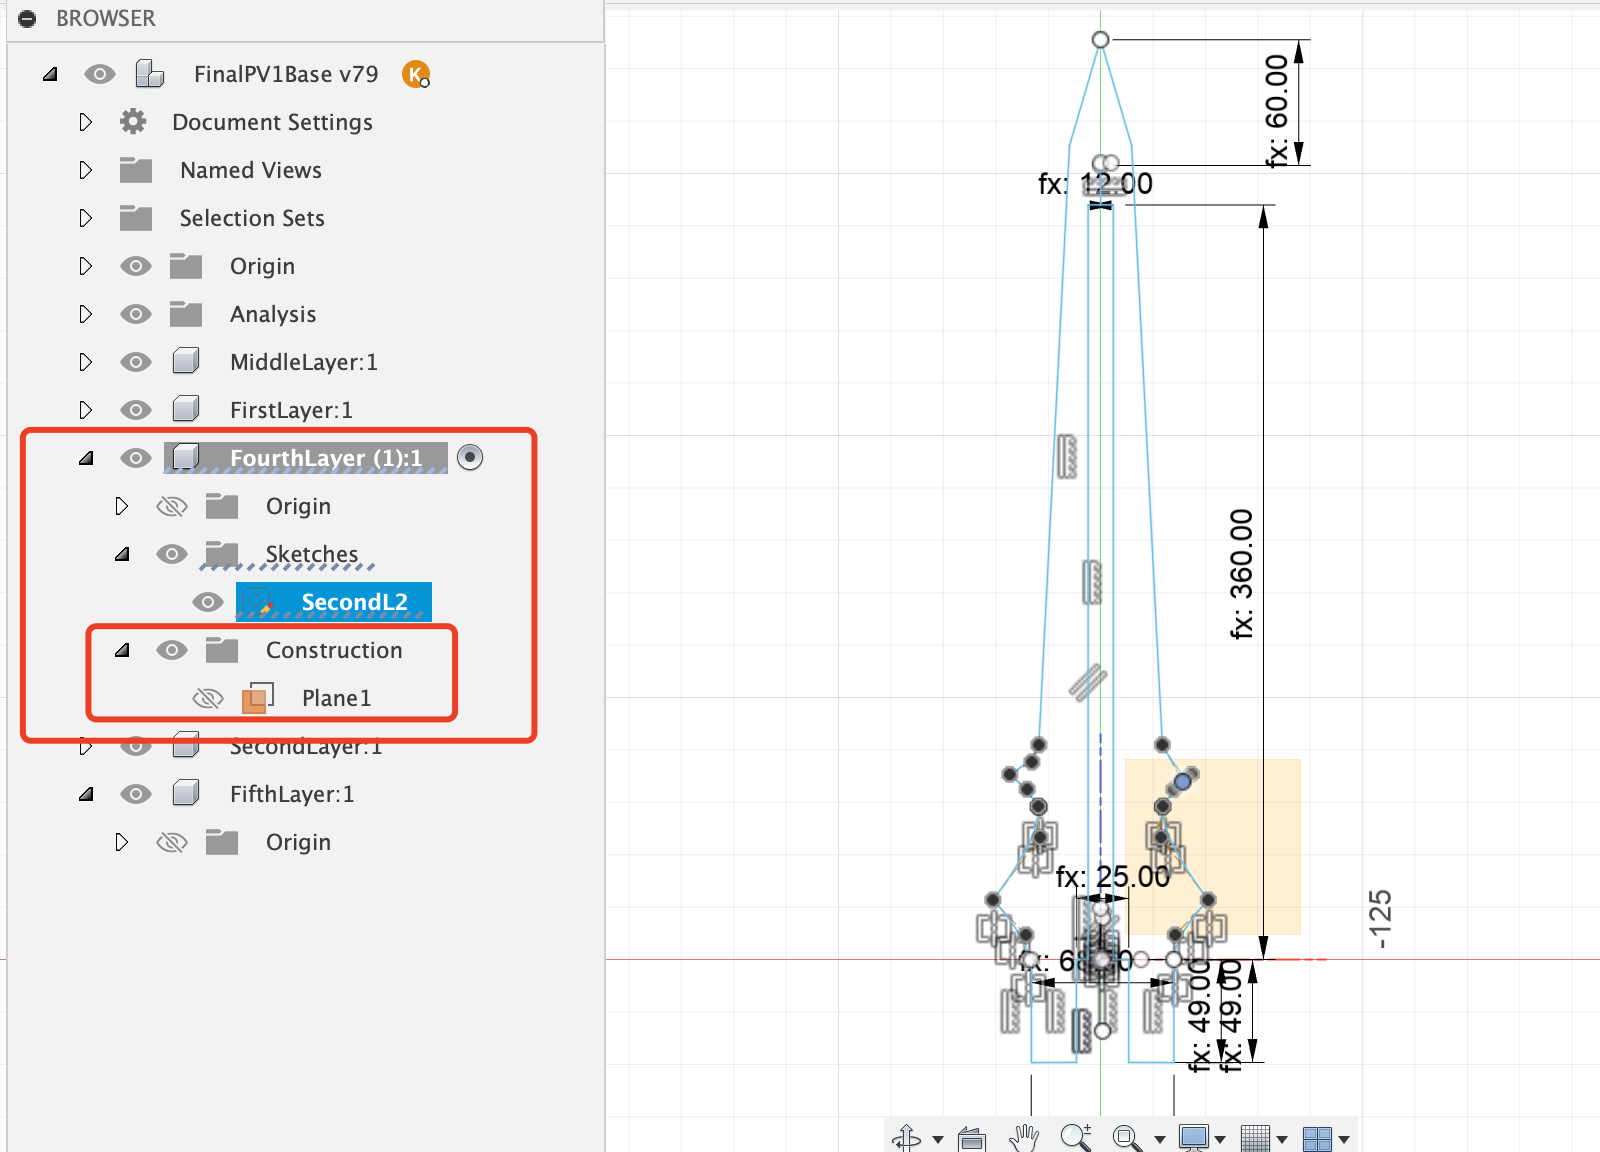The width and height of the screenshot is (1600, 1152).
Task: Click the fx: 12.00 dimension
Action: tap(1095, 184)
